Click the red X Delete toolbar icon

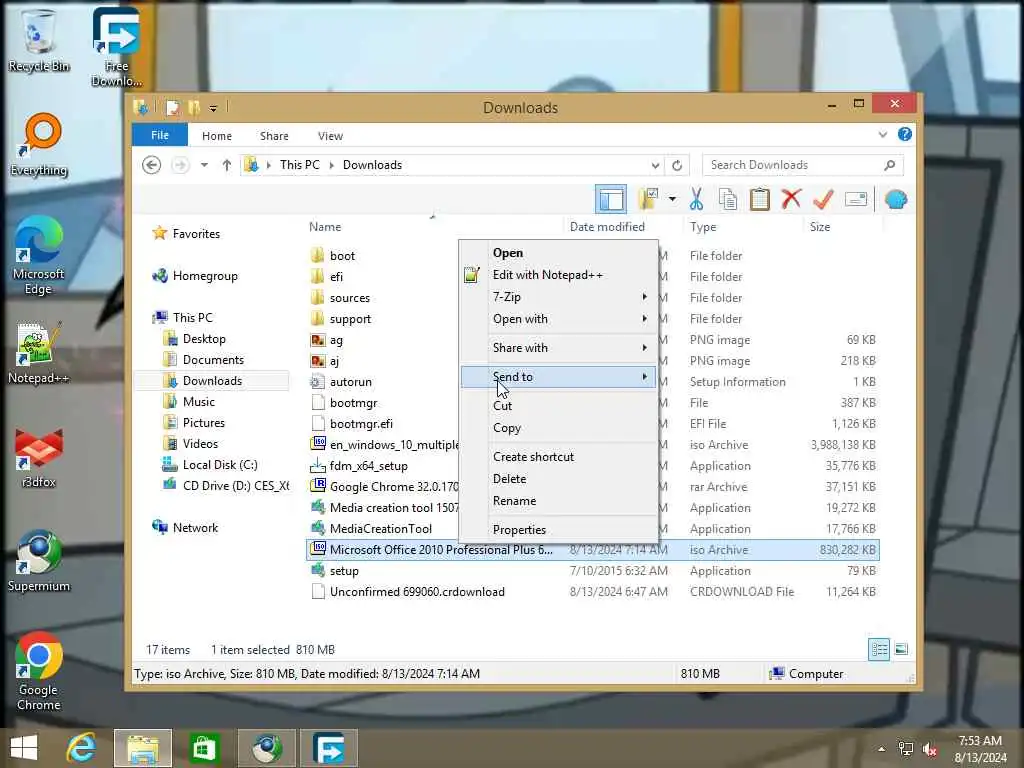pos(791,199)
